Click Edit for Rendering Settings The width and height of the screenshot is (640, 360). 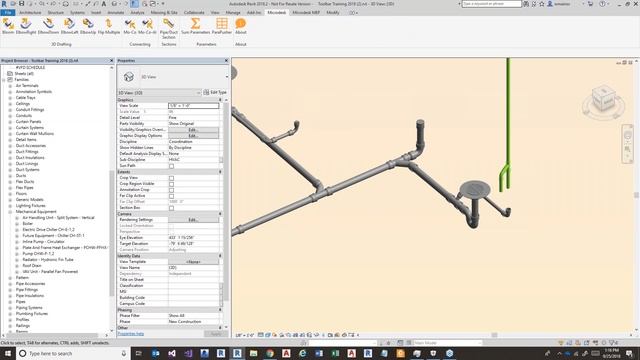coord(193,220)
